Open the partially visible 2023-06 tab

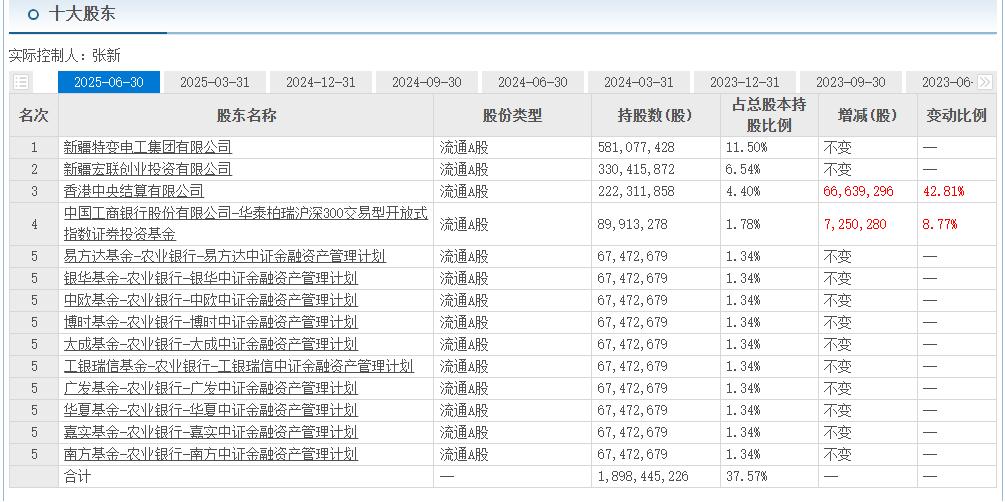941,82
